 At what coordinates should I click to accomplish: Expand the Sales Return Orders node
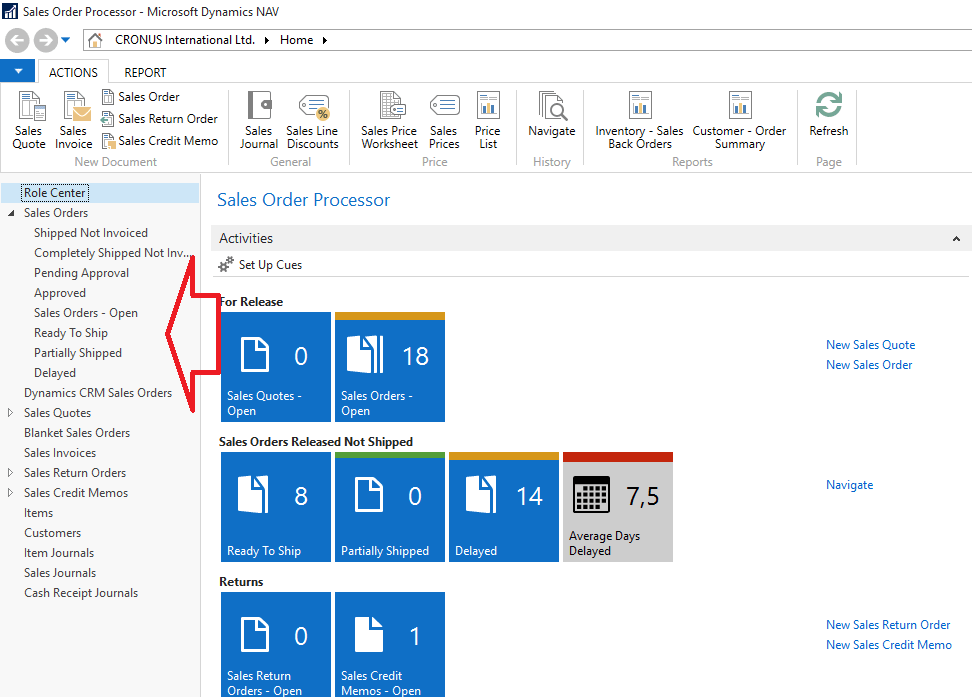pos(11,473)
